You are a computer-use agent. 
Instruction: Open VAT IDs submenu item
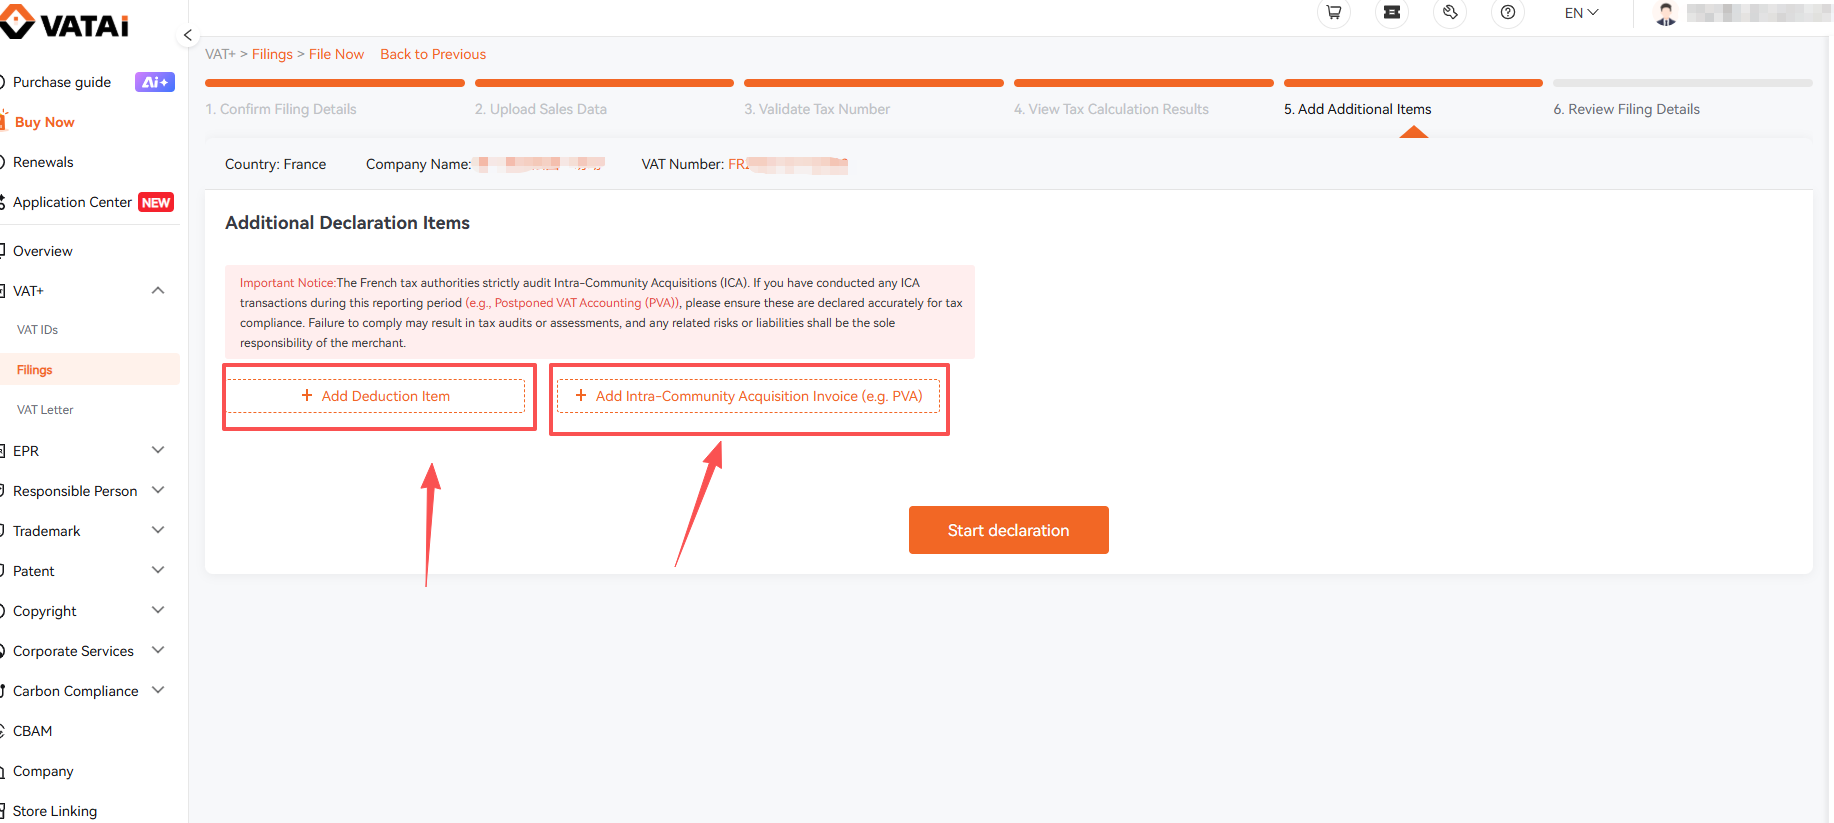click(37, 330)
